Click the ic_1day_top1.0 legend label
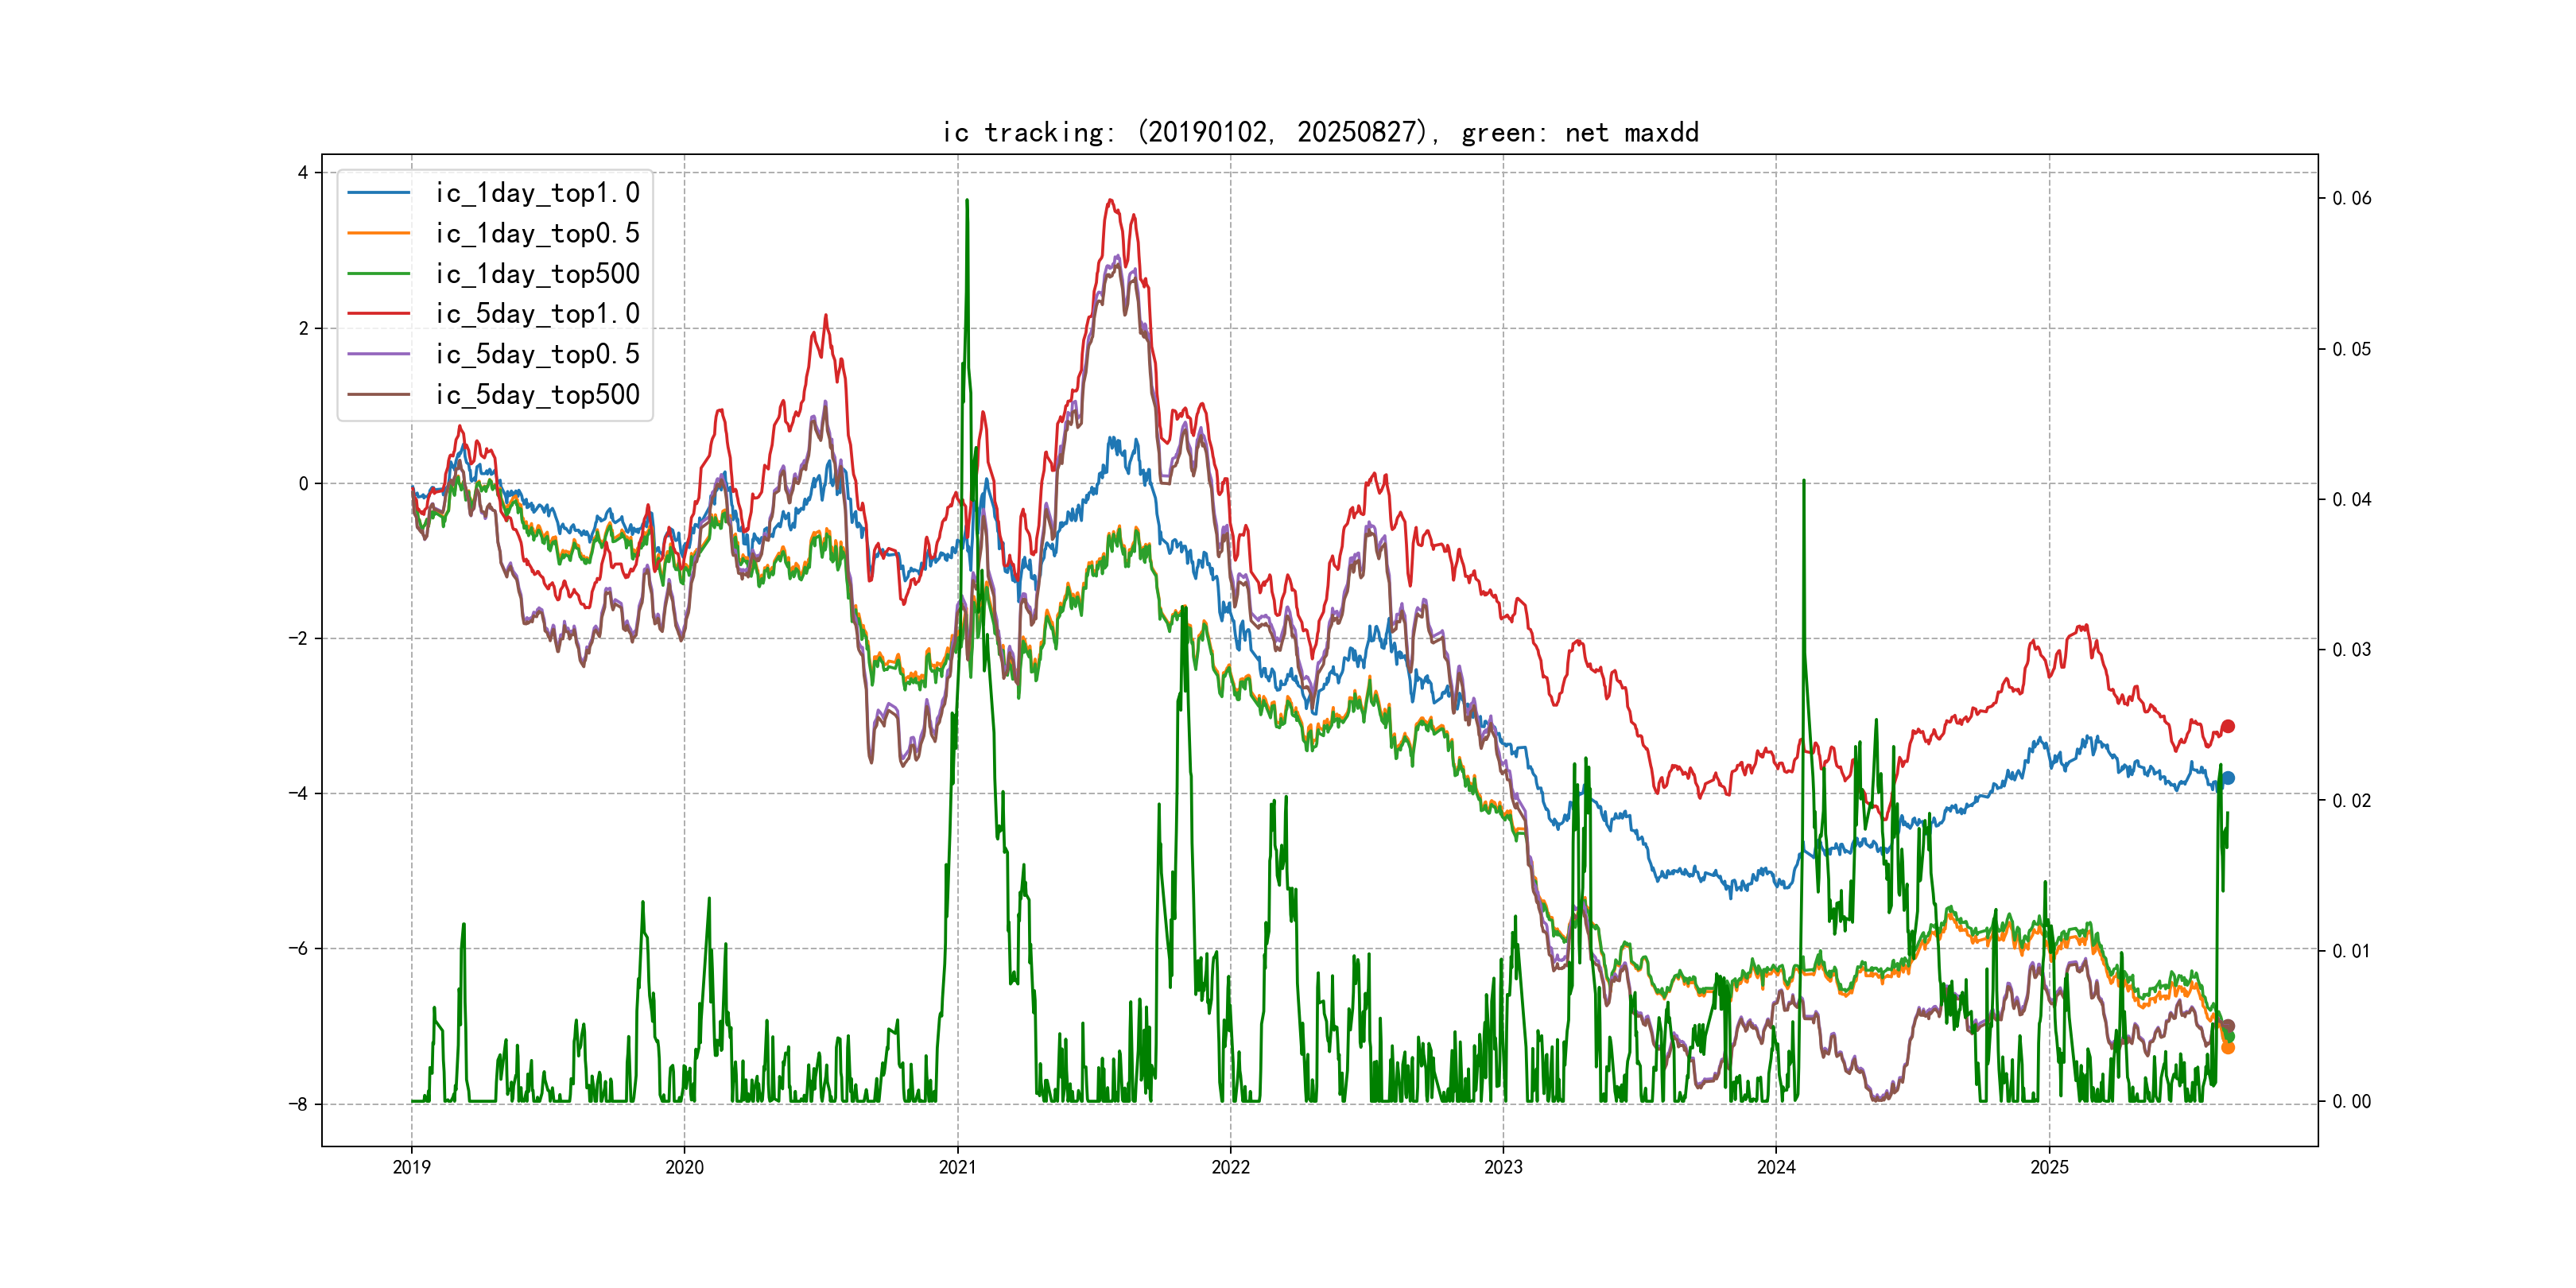The width and height of the screenshot is (2576, 1288). 537,193
